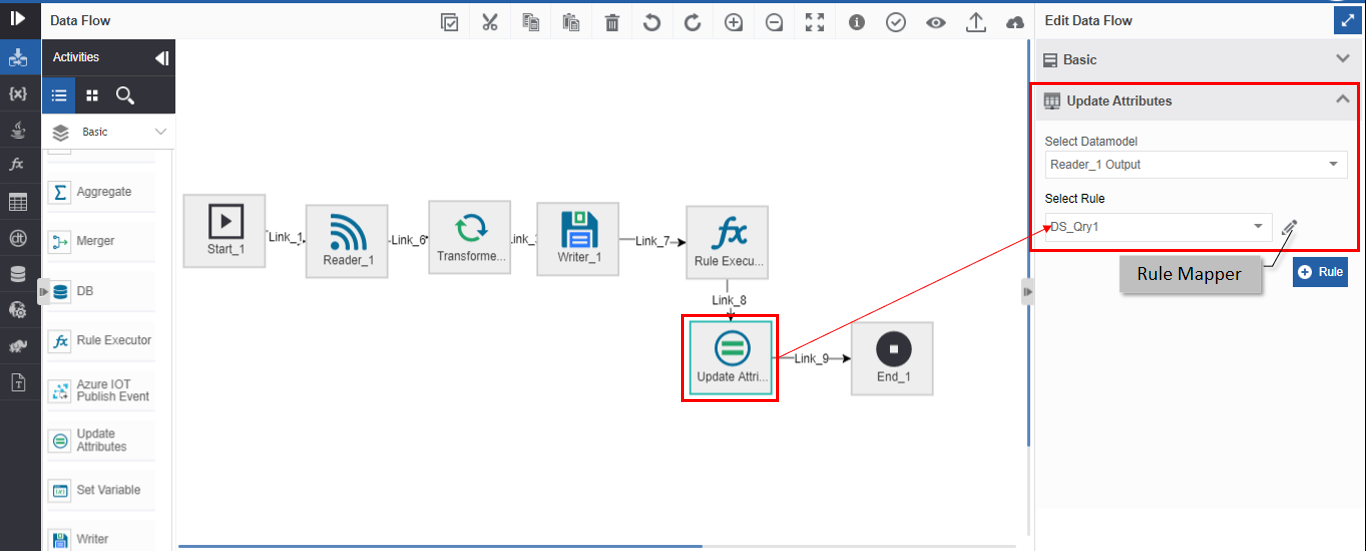This screenshot has height=551, width=1366.
Task: Open the circular dt sidebar icon
Action: click(17, 238)
